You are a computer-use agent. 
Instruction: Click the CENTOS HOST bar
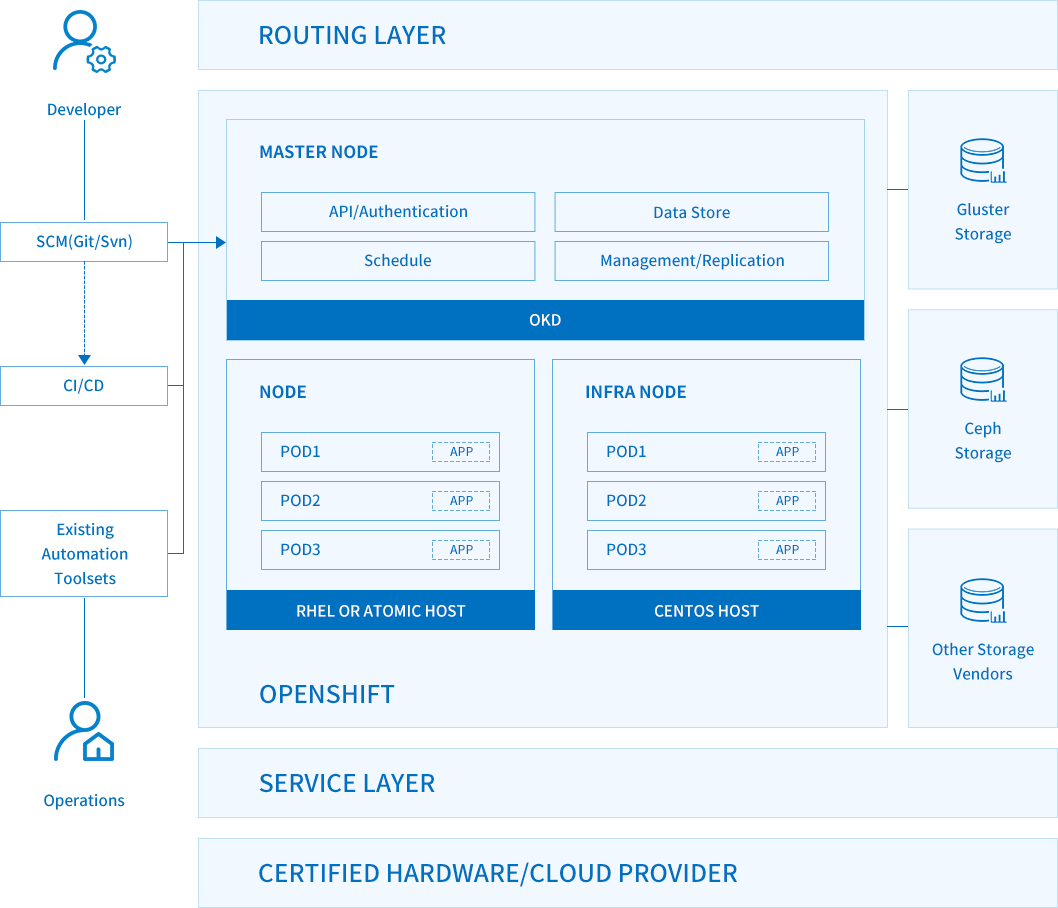point(706,611)
